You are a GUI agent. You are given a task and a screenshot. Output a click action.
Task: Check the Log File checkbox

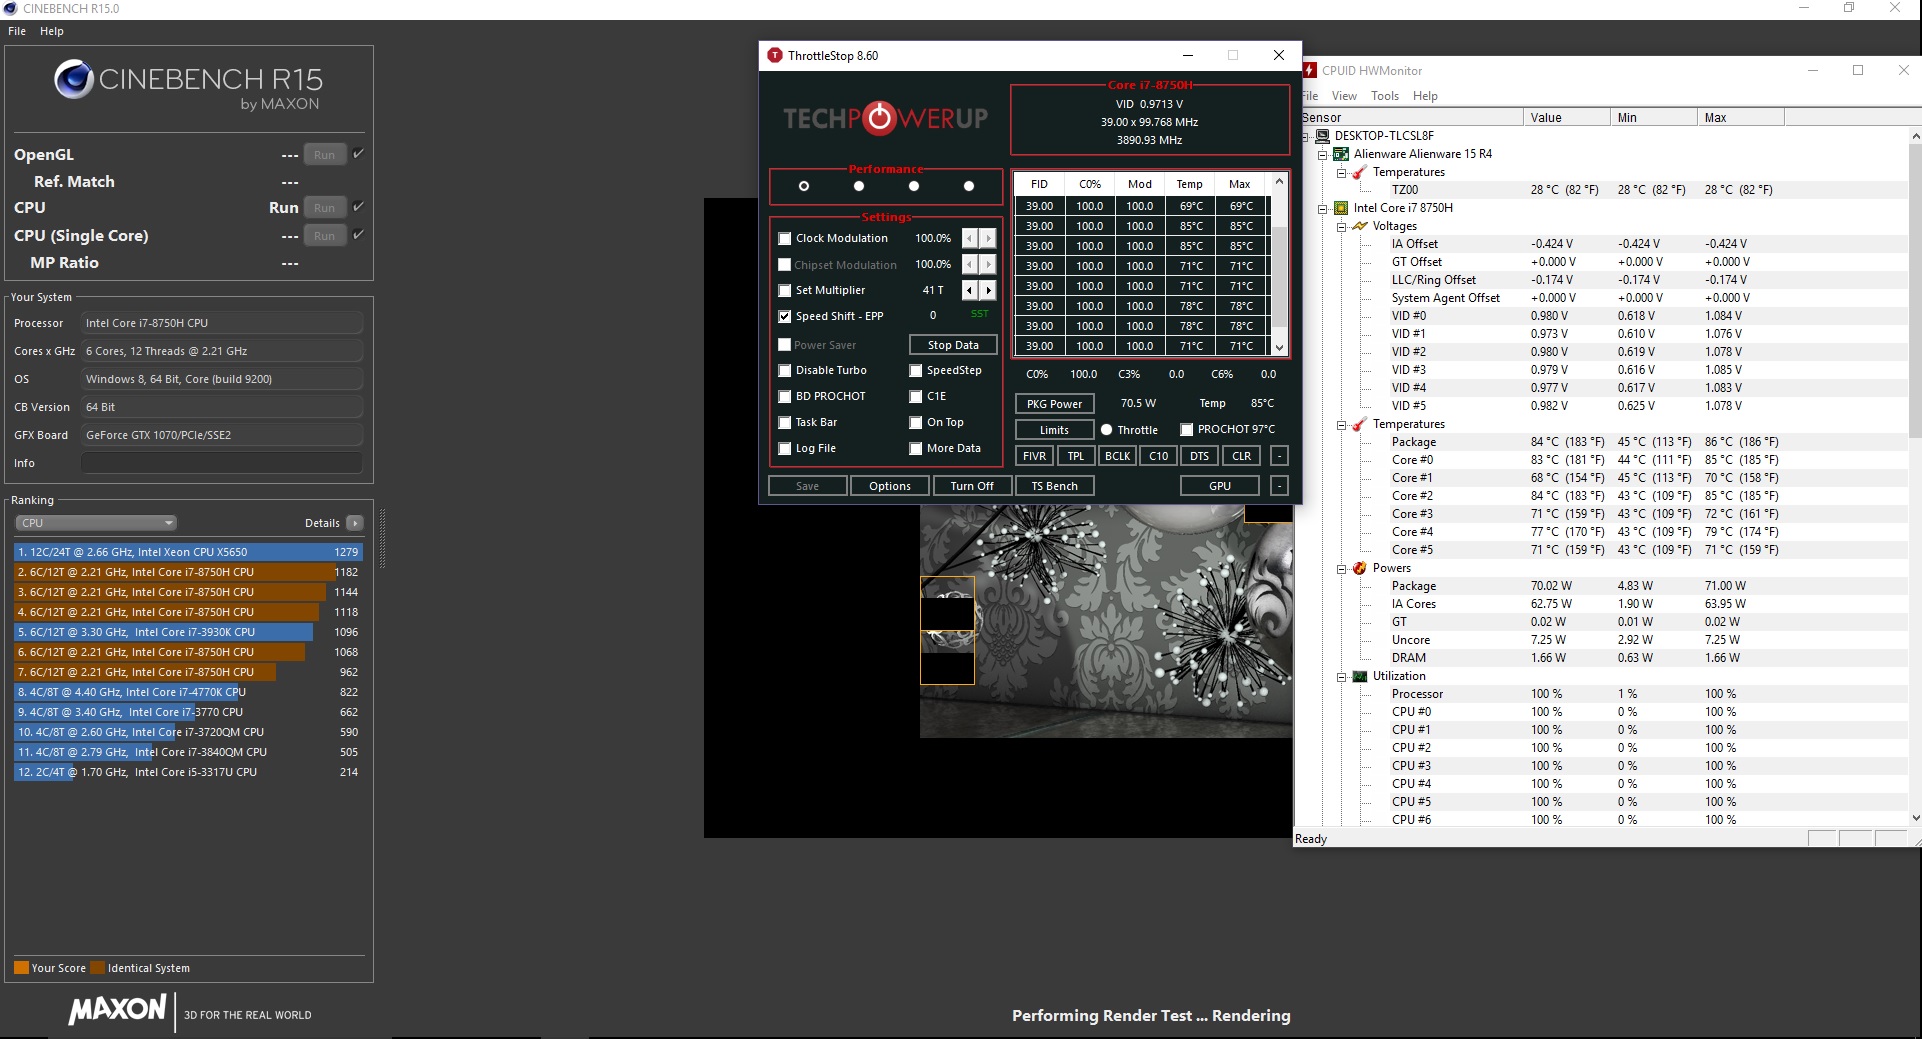pyautogui.click(x=785, y=449)
